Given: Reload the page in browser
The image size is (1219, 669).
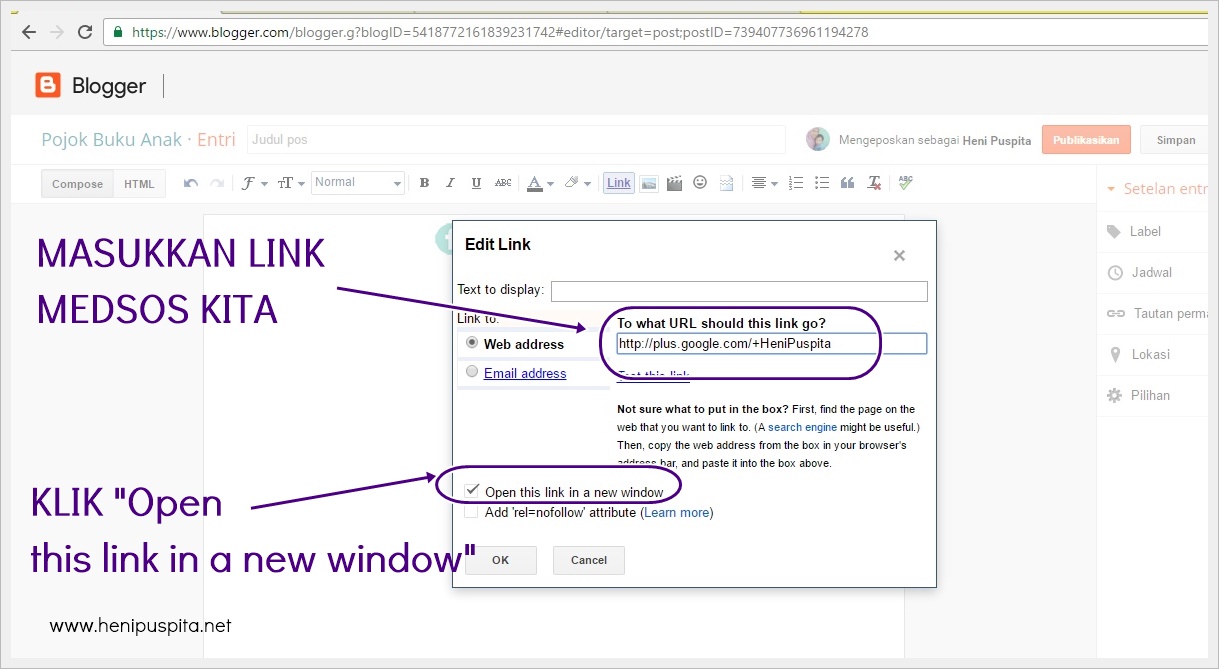Looking at the screenshot, I should (x=85, y=32).
